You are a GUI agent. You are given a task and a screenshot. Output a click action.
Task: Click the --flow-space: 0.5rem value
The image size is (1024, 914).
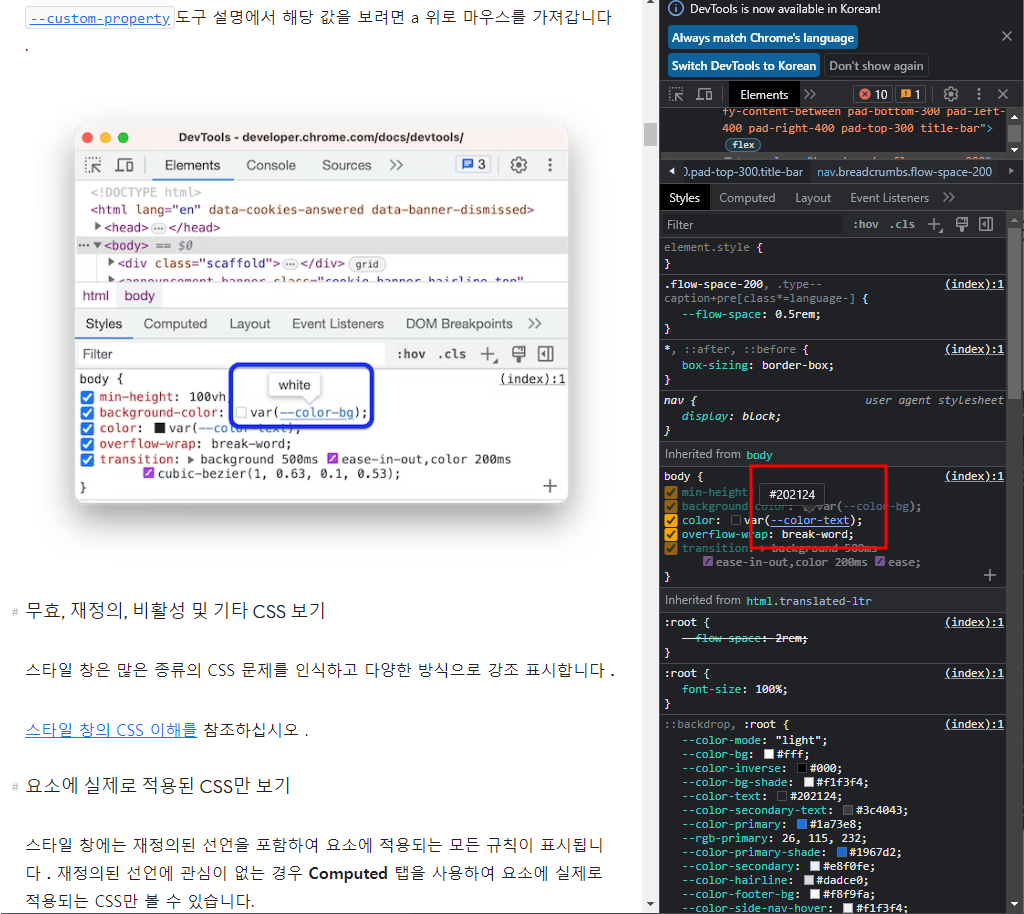click(797, 314)
